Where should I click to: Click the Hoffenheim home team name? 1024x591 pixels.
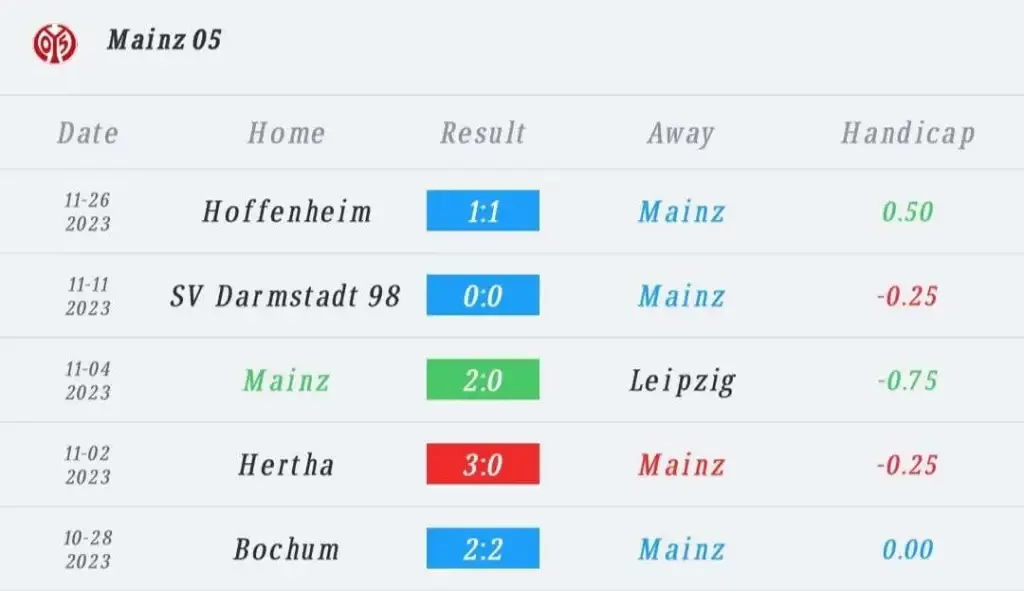click(287, 212)
